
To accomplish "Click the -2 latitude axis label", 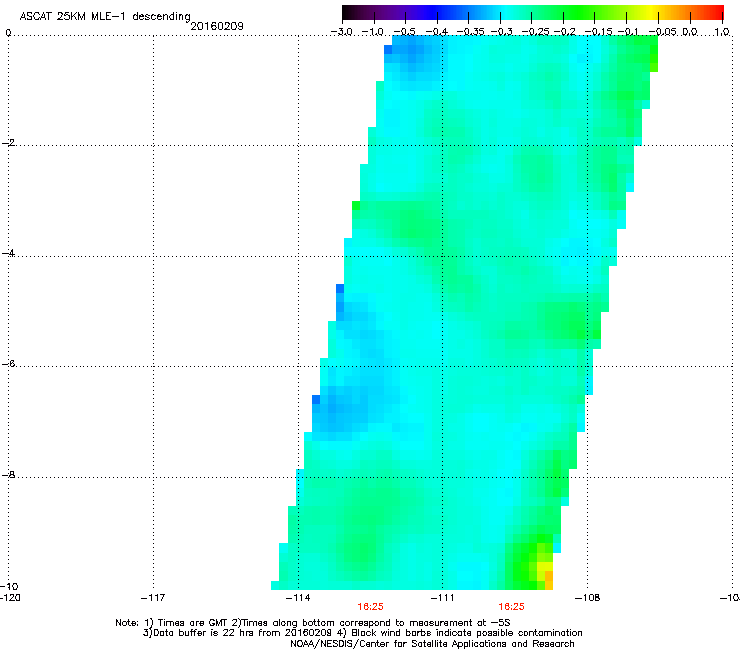I will [8, 143].
